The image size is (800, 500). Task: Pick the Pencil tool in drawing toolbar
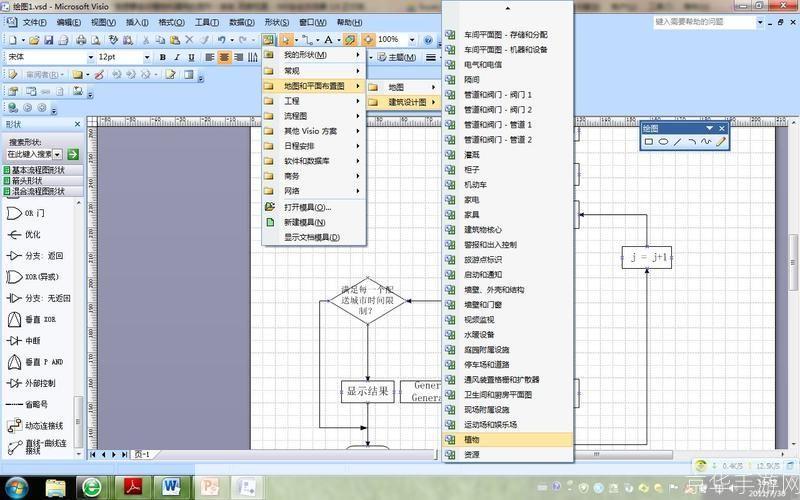pyautogui.click(x=720, y=142)
